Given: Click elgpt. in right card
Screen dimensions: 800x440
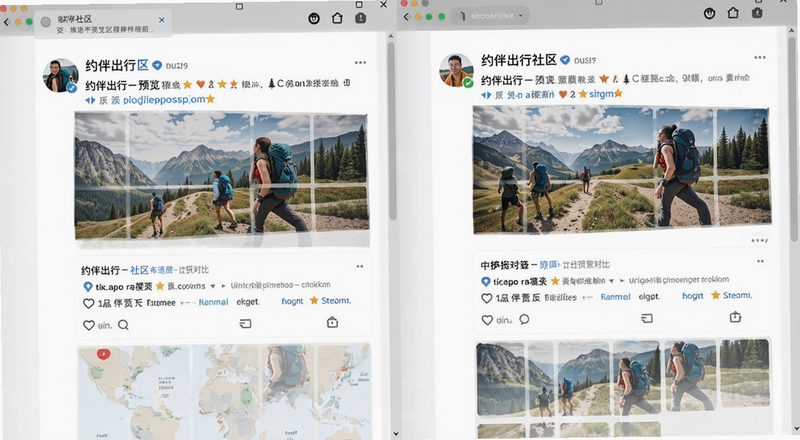Looking at the screenshot, I should [649, 297].
